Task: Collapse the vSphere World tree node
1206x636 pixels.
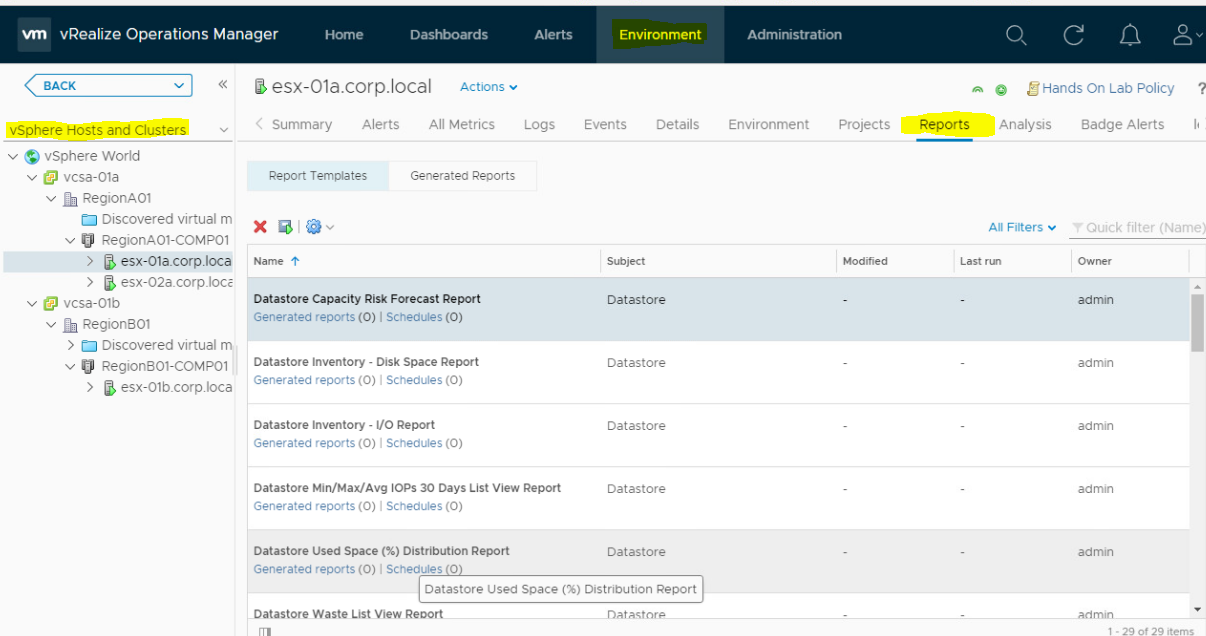Action: pos(13,156)
